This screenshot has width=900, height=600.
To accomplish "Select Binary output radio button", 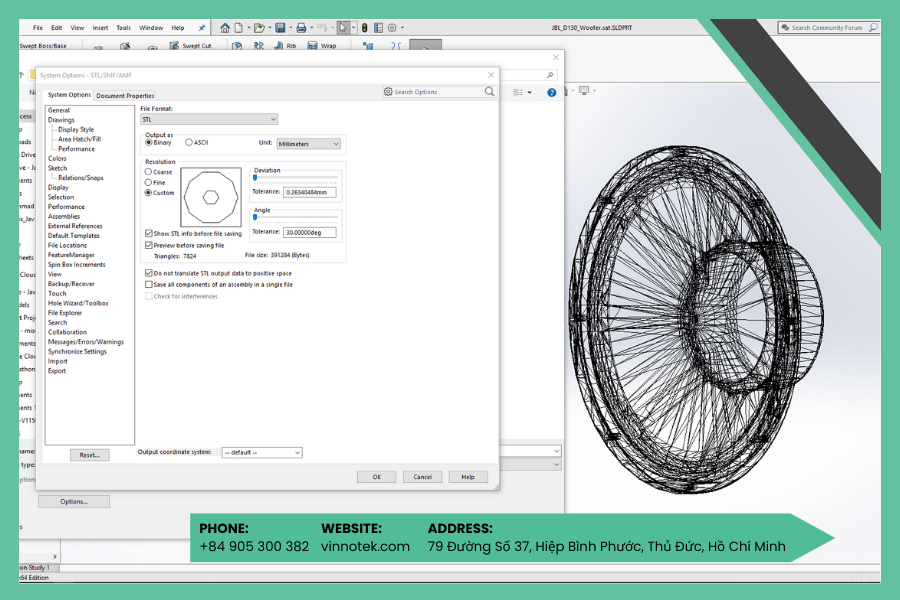I will pyautogui.click(x=149, y=142).
